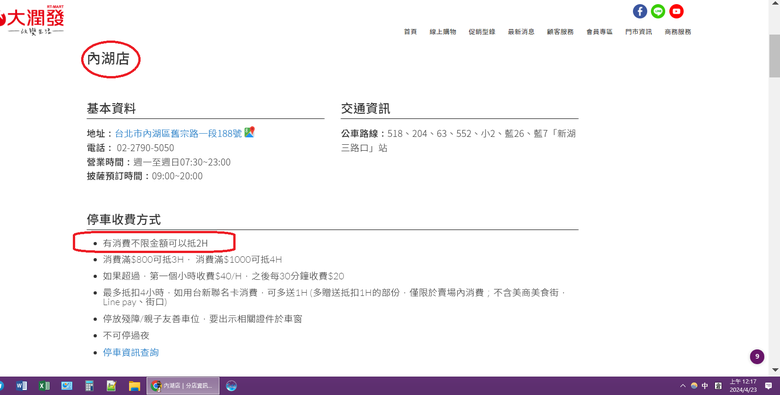The width and height of the screenshot is (780, 395).
Task: Click bullet about 第一個小時收費$40/H
Action: (x=223, y=276)
